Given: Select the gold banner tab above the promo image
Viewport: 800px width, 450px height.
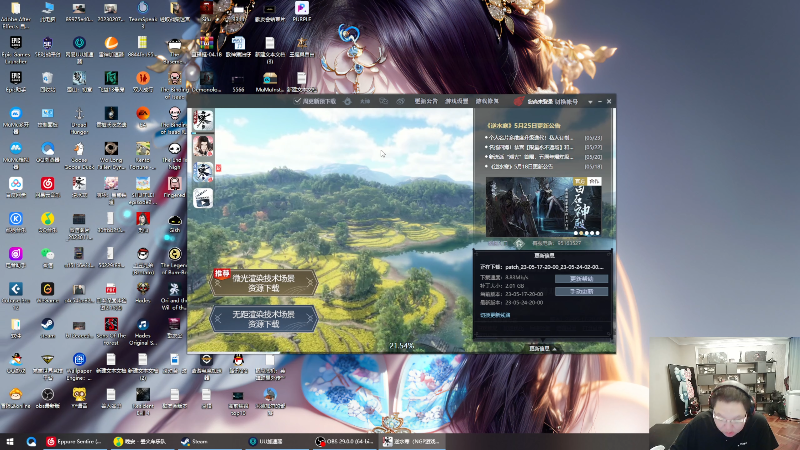Looking at the screenshot, I should (x=580, y=182).
